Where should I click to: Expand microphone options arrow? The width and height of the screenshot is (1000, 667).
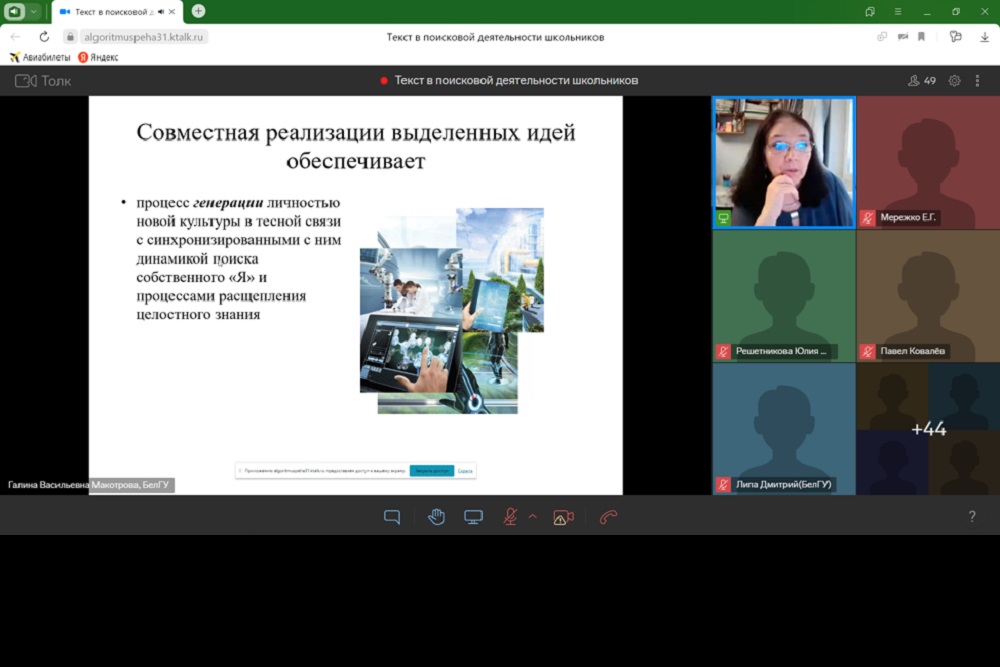532,517
